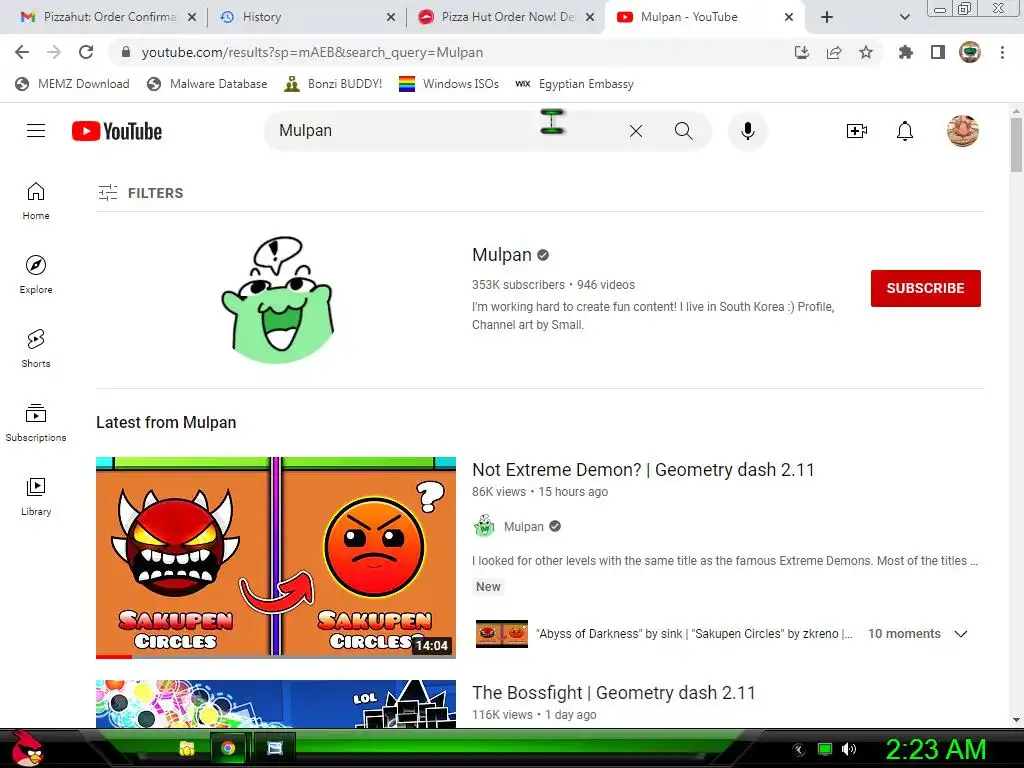This screenshot has height=768, width=1024.
Task: Show hidden tray icons arrow
Action: 798,750
